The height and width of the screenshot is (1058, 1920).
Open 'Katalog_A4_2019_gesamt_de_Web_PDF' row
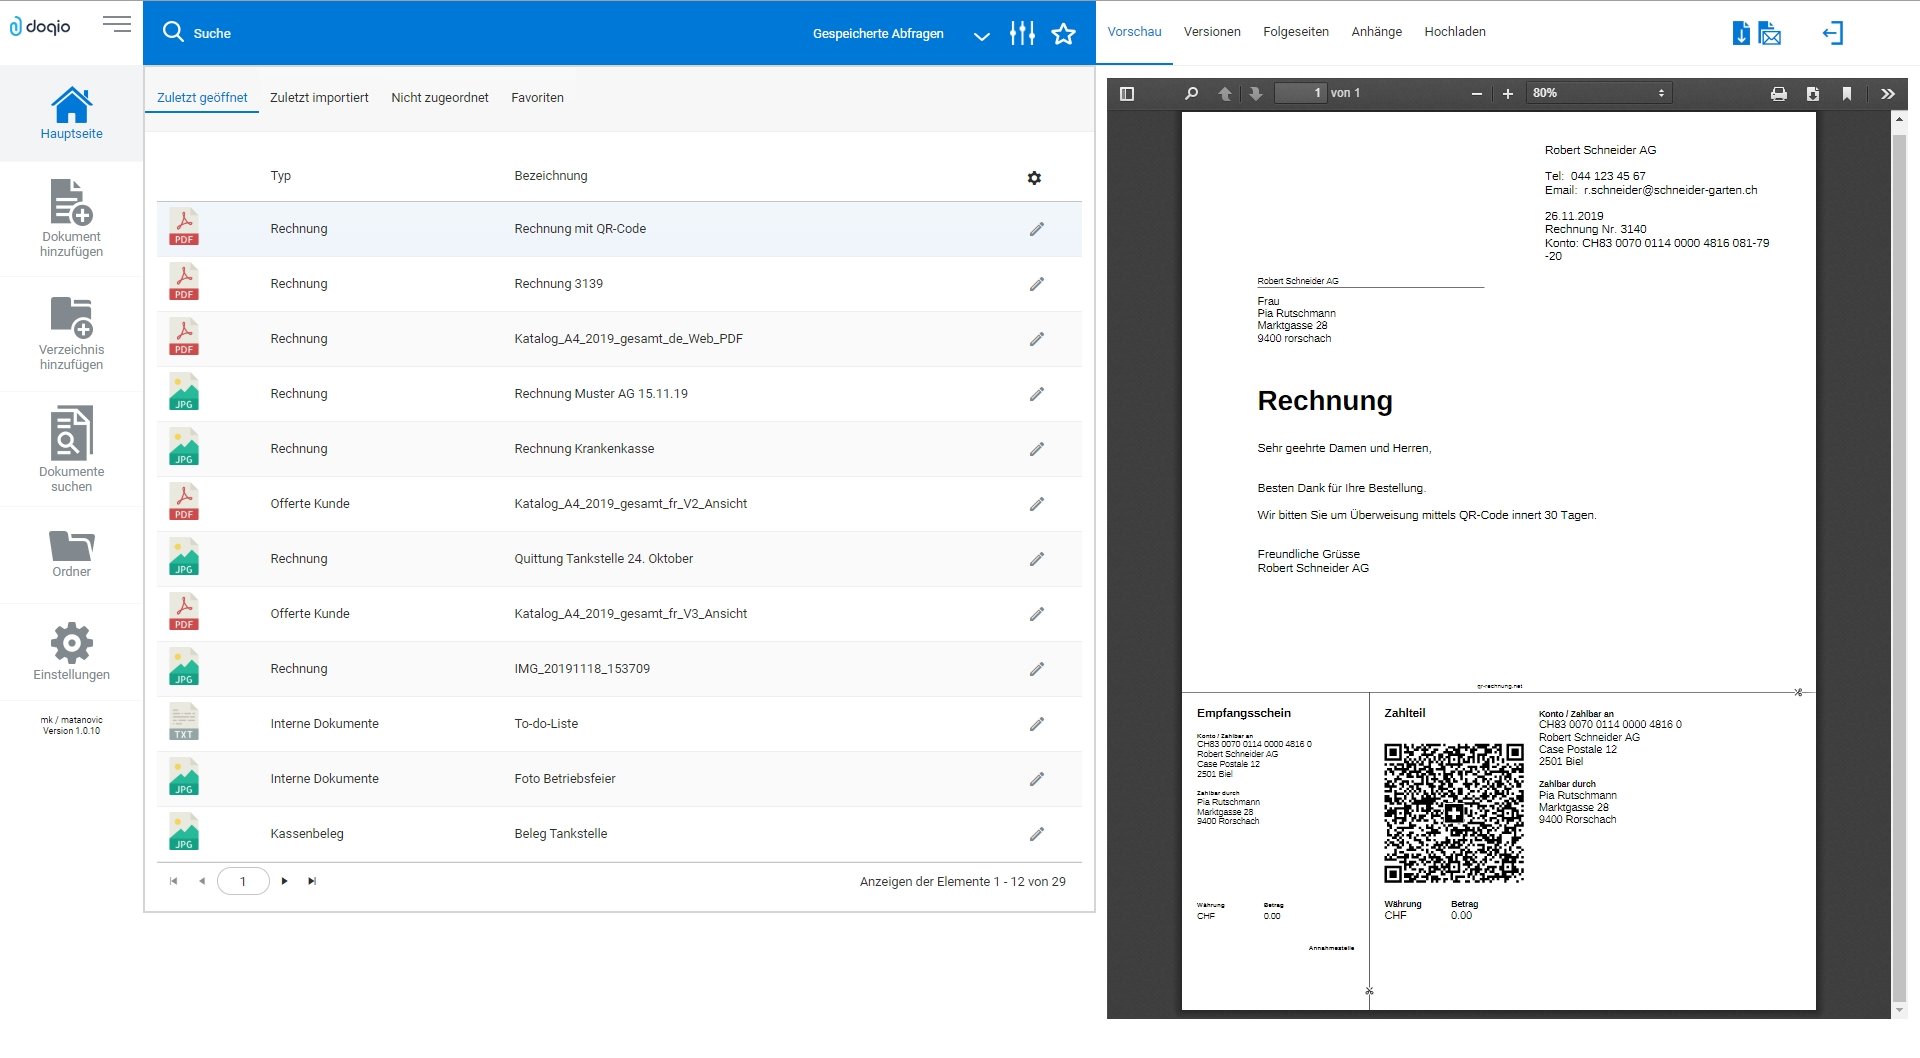pyautogui.click(x=619, y=339)
